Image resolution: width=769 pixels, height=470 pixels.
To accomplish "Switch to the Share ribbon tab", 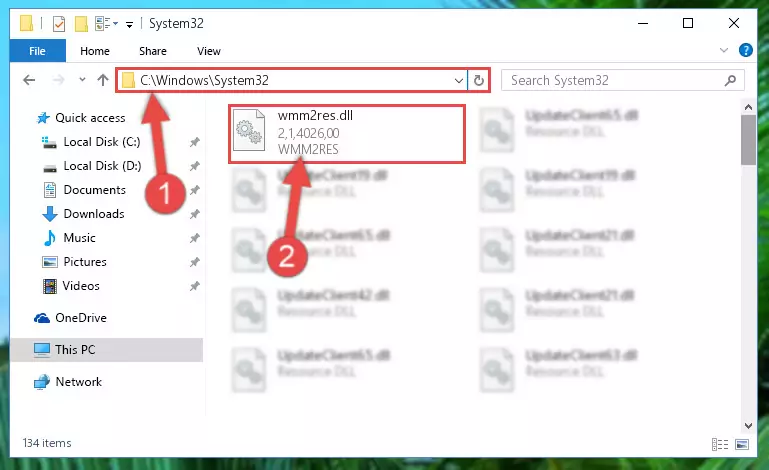I will (153, 51).
